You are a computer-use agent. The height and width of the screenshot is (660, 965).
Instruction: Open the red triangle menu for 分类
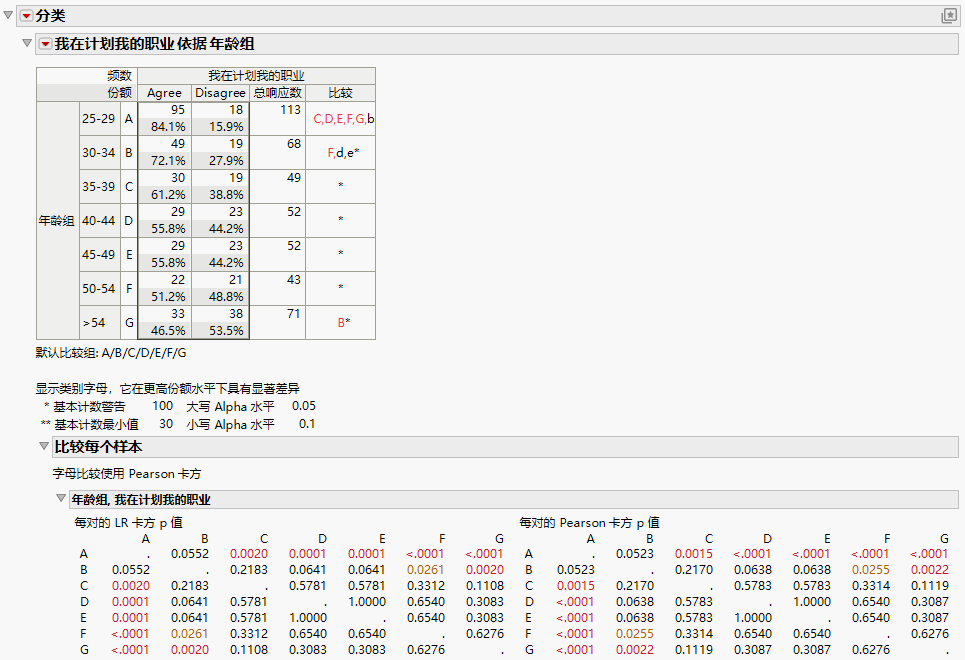tap(26, 16)
